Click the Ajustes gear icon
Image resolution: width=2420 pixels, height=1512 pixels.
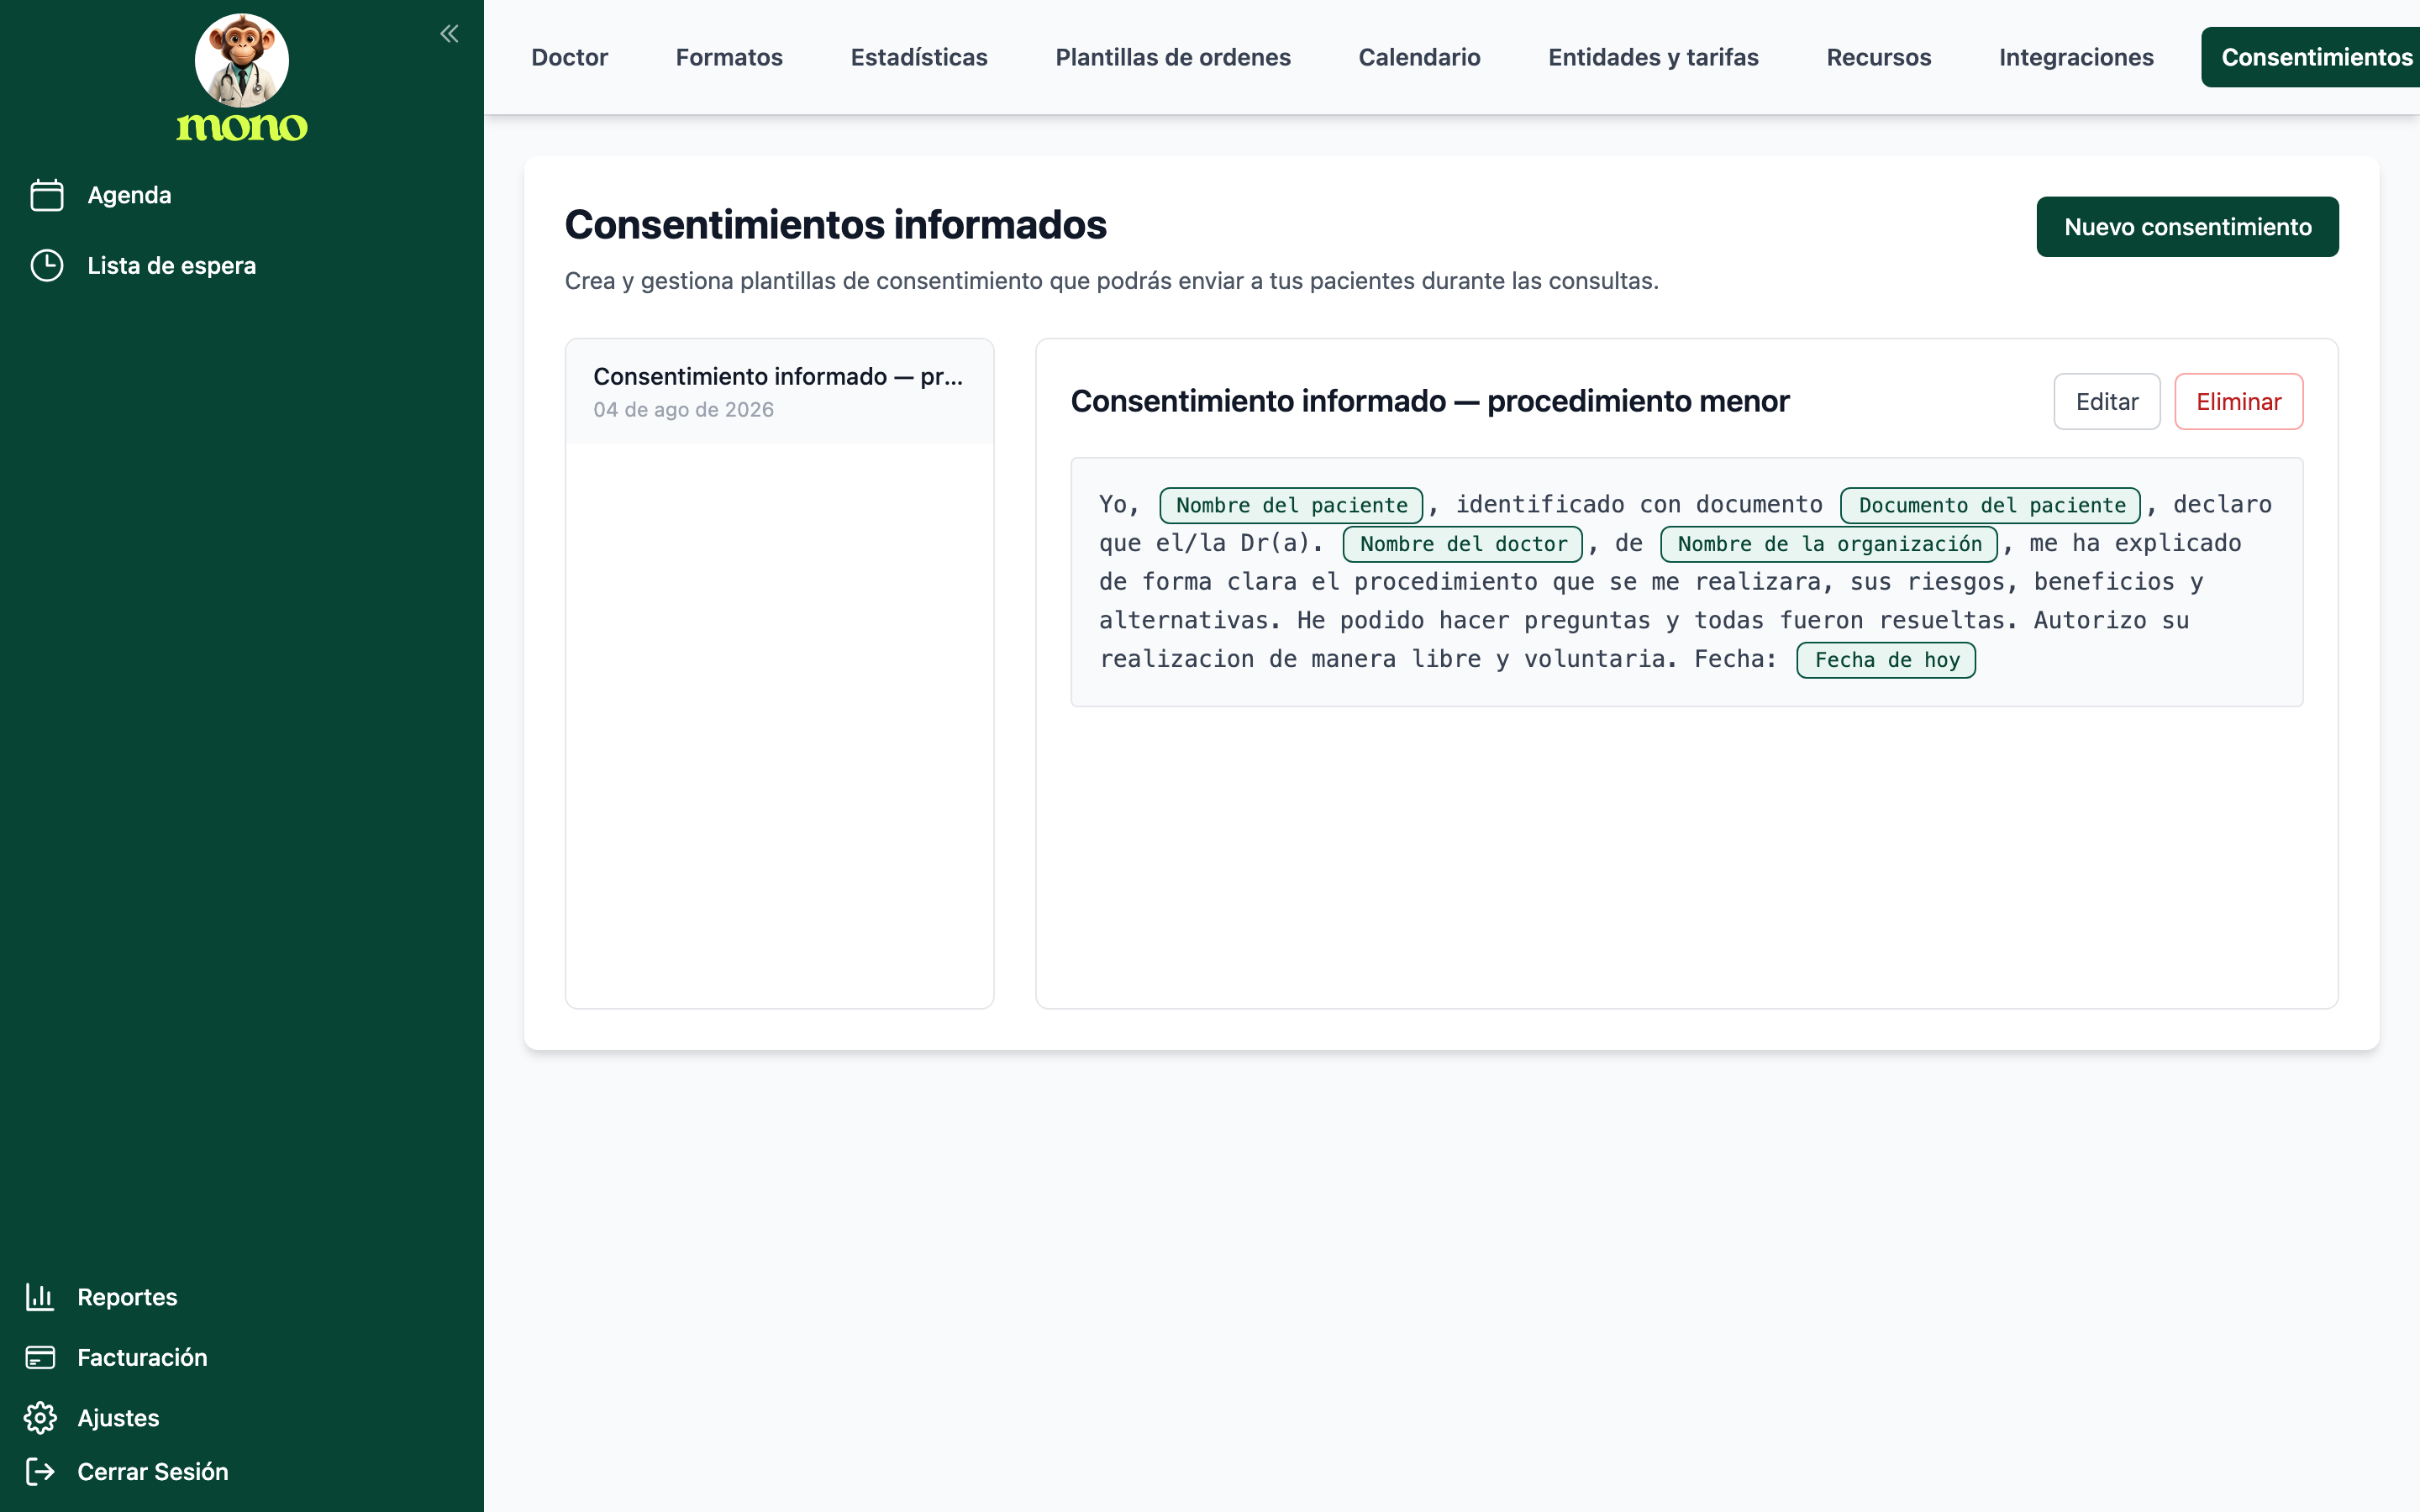click(x=40, y=1418)
